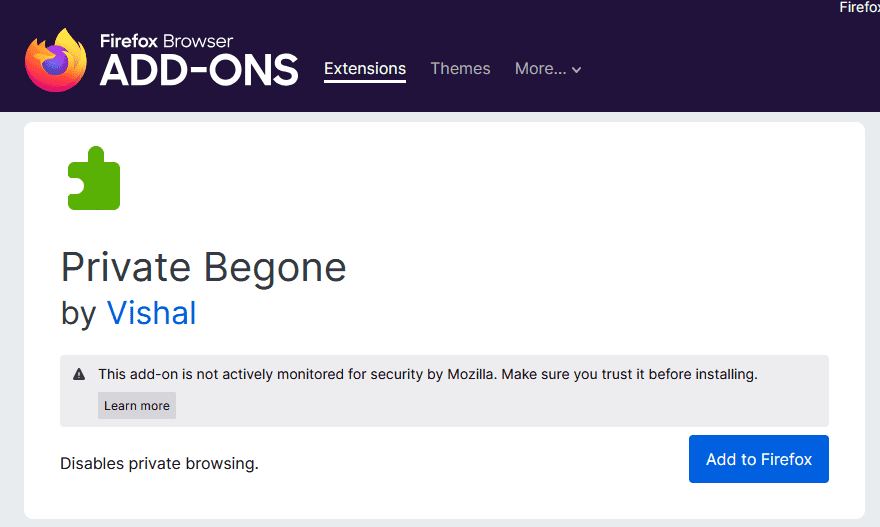Click the chevron arrow beside More

pyautogui.click(x=577, y=70)
